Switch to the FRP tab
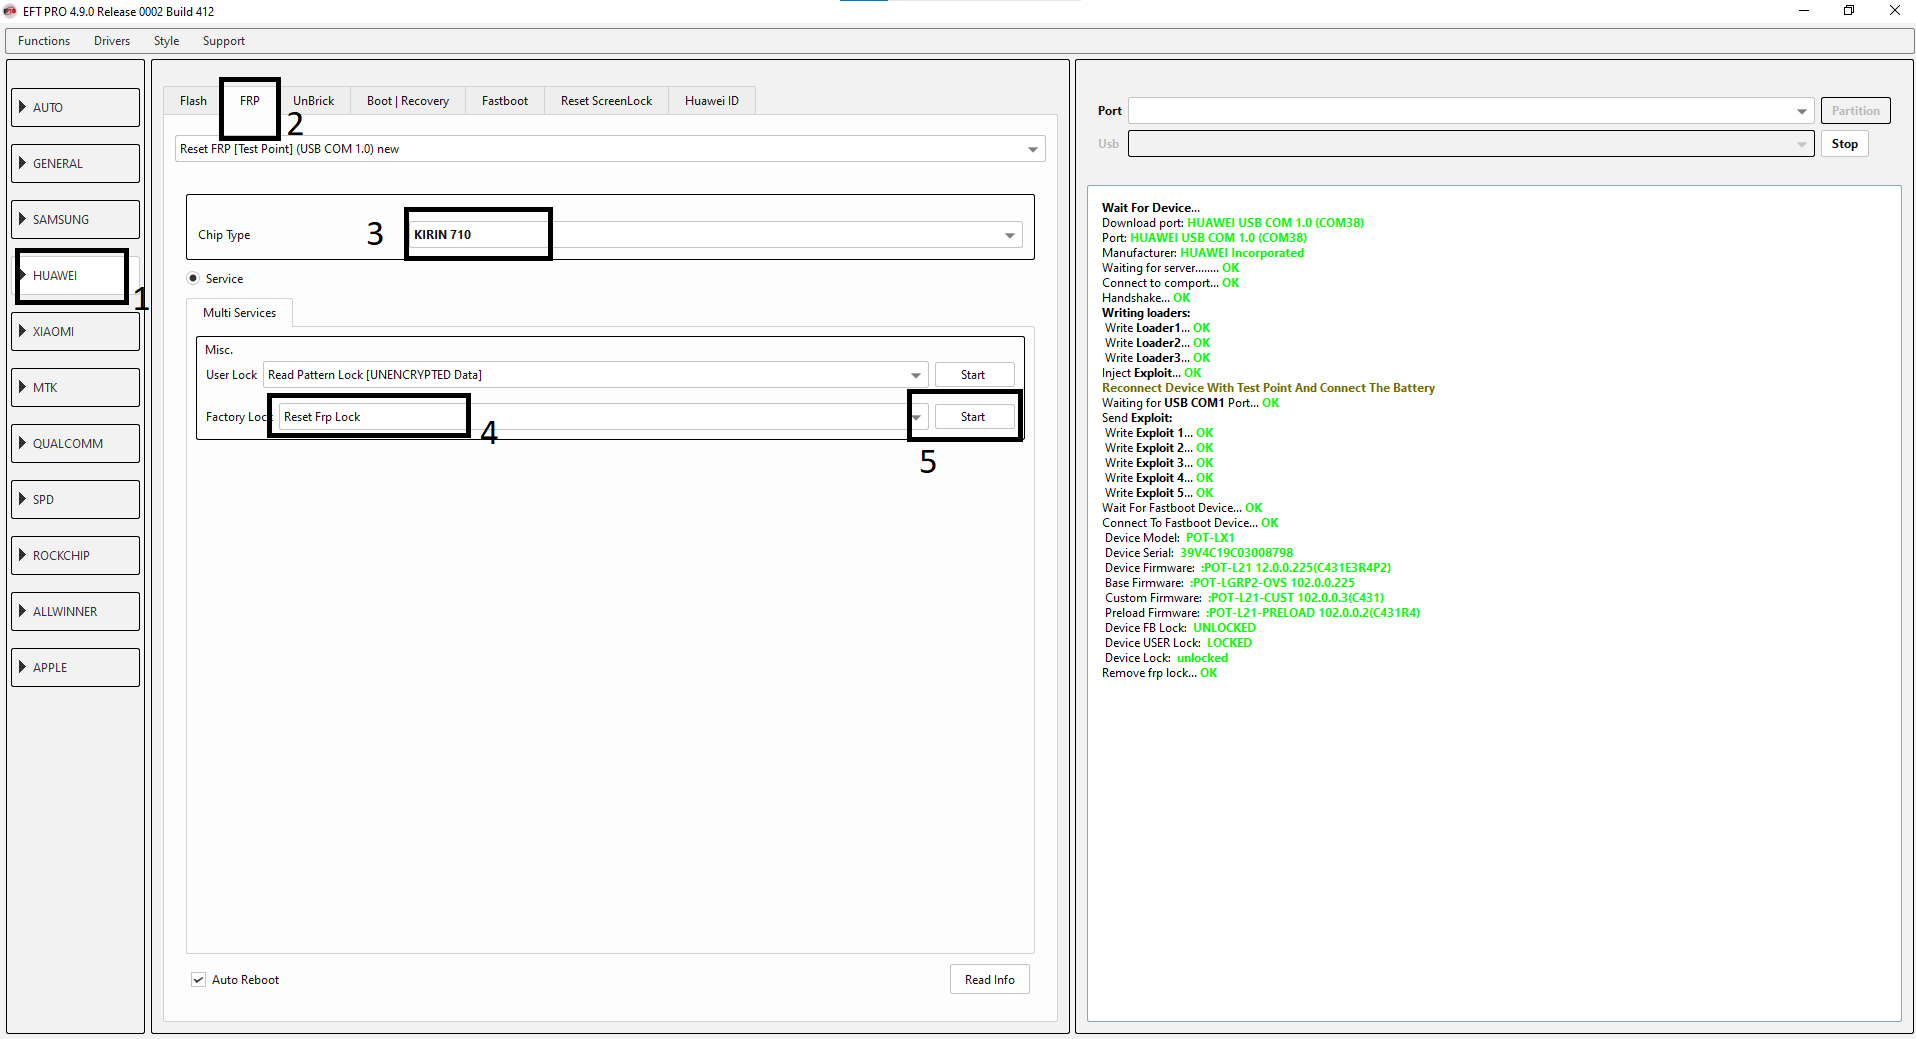1916x1039 pixels. [250, 101]
